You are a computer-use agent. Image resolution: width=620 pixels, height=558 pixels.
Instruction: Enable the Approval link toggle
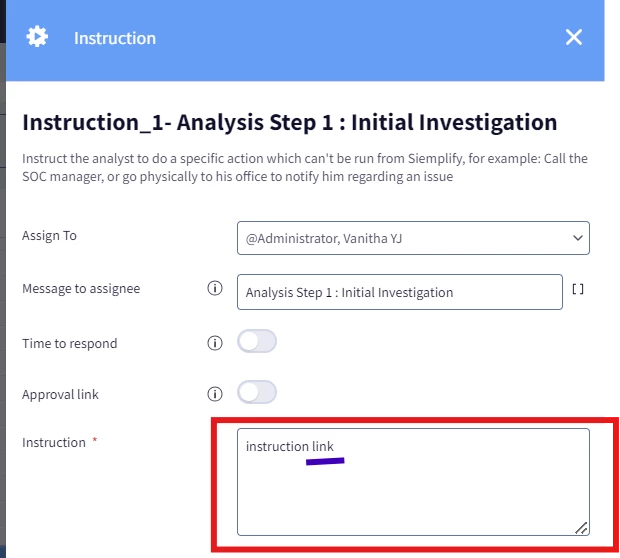pos(257,392)
